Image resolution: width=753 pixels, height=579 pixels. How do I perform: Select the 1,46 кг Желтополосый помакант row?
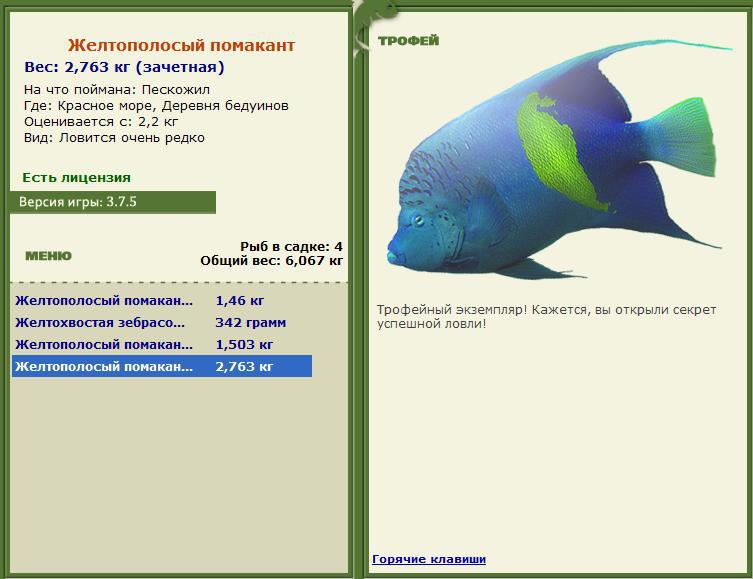(x=162, y=301)
